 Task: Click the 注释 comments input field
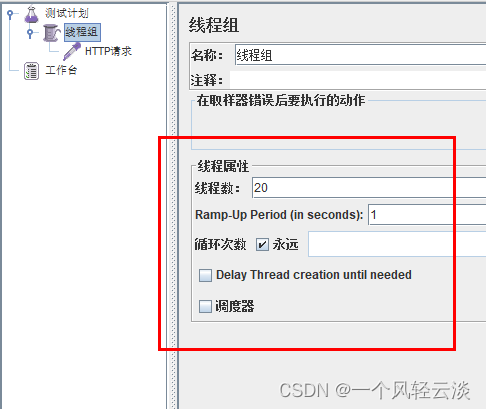[358, 80]
